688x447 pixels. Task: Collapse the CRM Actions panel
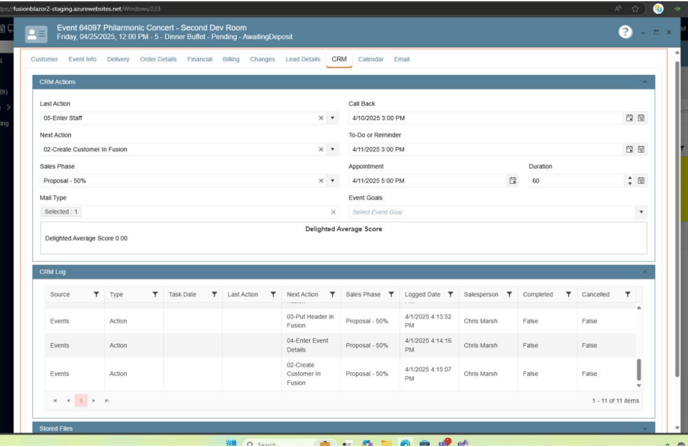(x=644, y=82)
